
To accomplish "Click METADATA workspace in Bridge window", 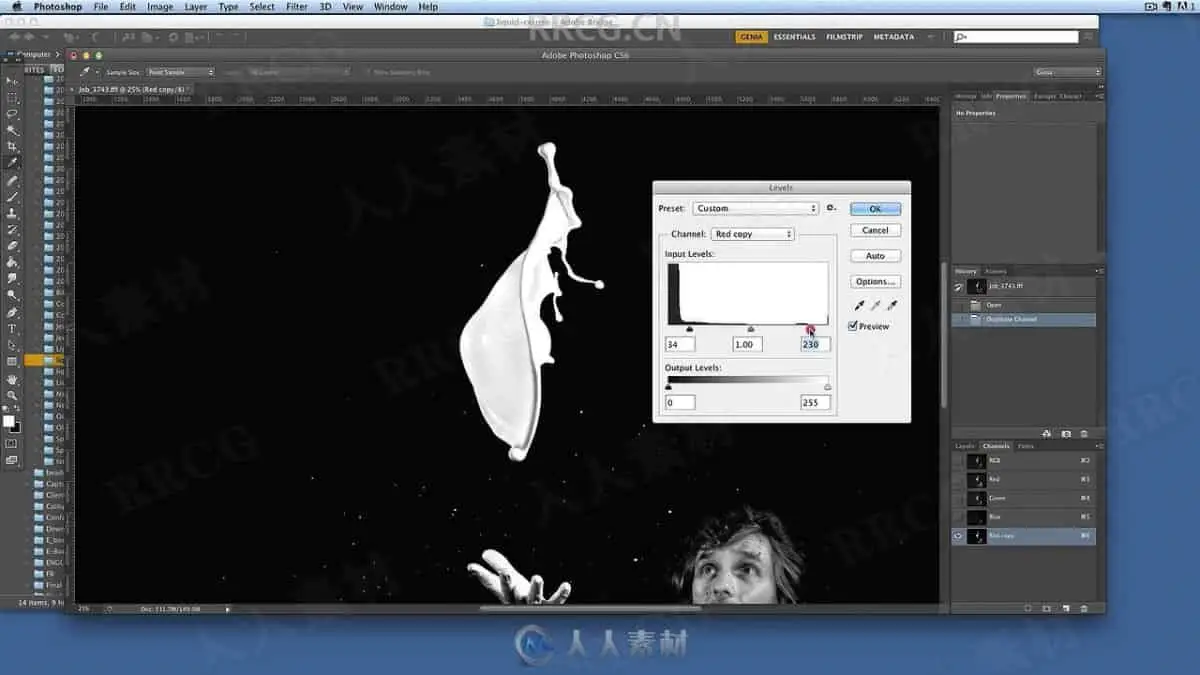I will click(x=893, y=37).
